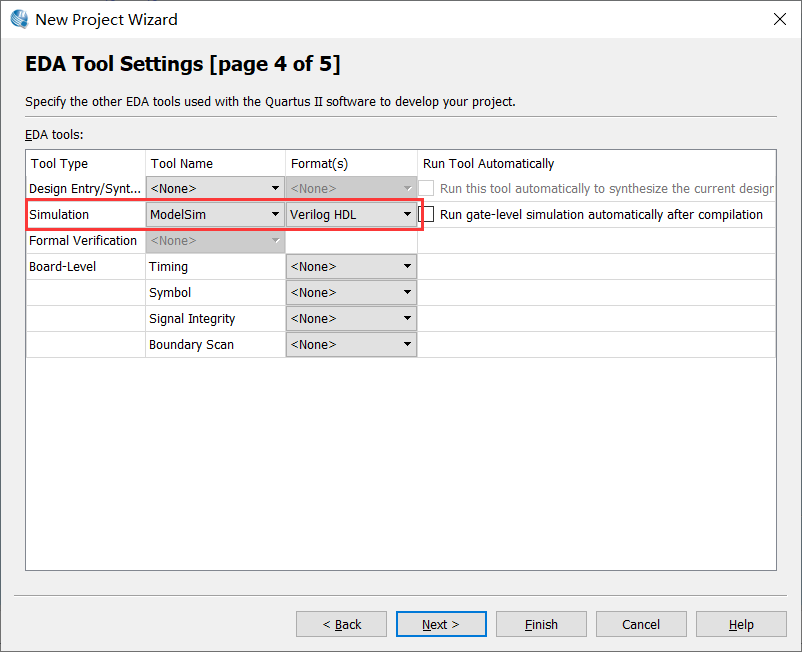Image resolution: width=802 pixels, height=652 pixels.
Task: Select the Formal Verification row label
Action: click(85, 240)
